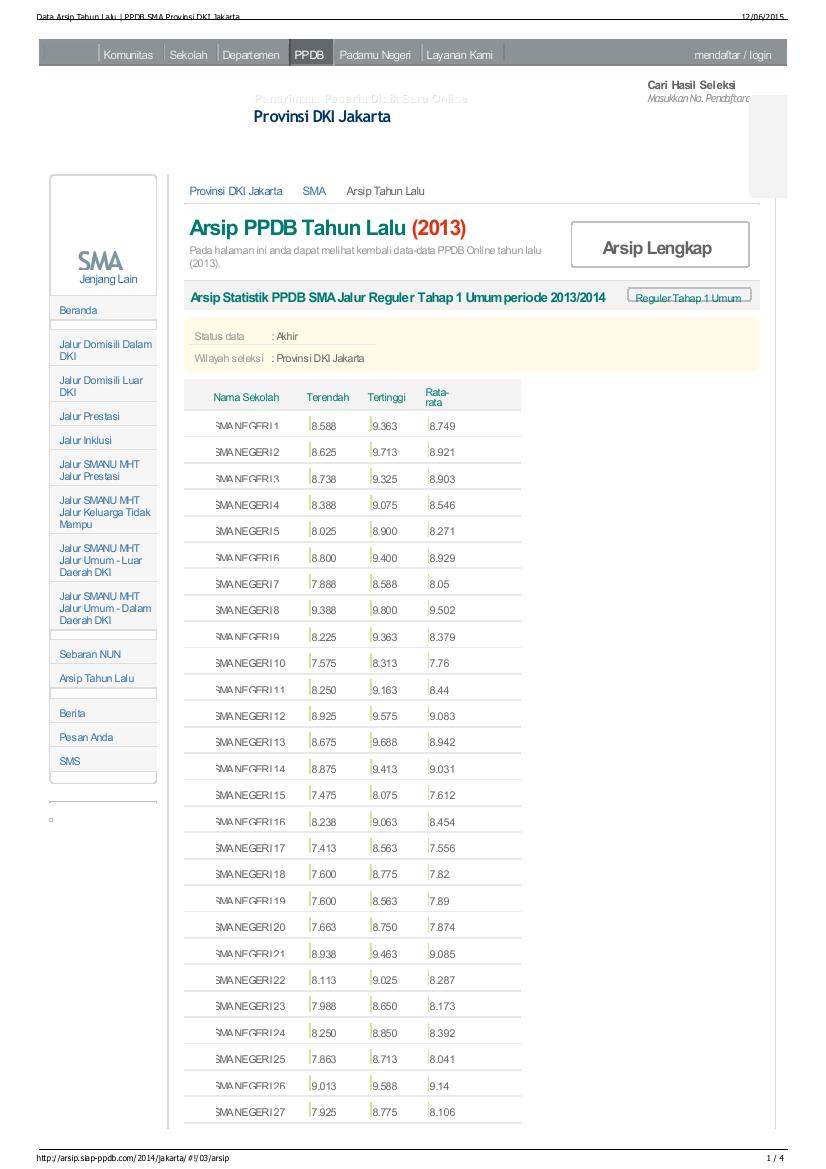Click the Arsip Lengkap button
The width and height of the screenshot is (826, 1169).
pyautogui.click(x=660, y=245)
